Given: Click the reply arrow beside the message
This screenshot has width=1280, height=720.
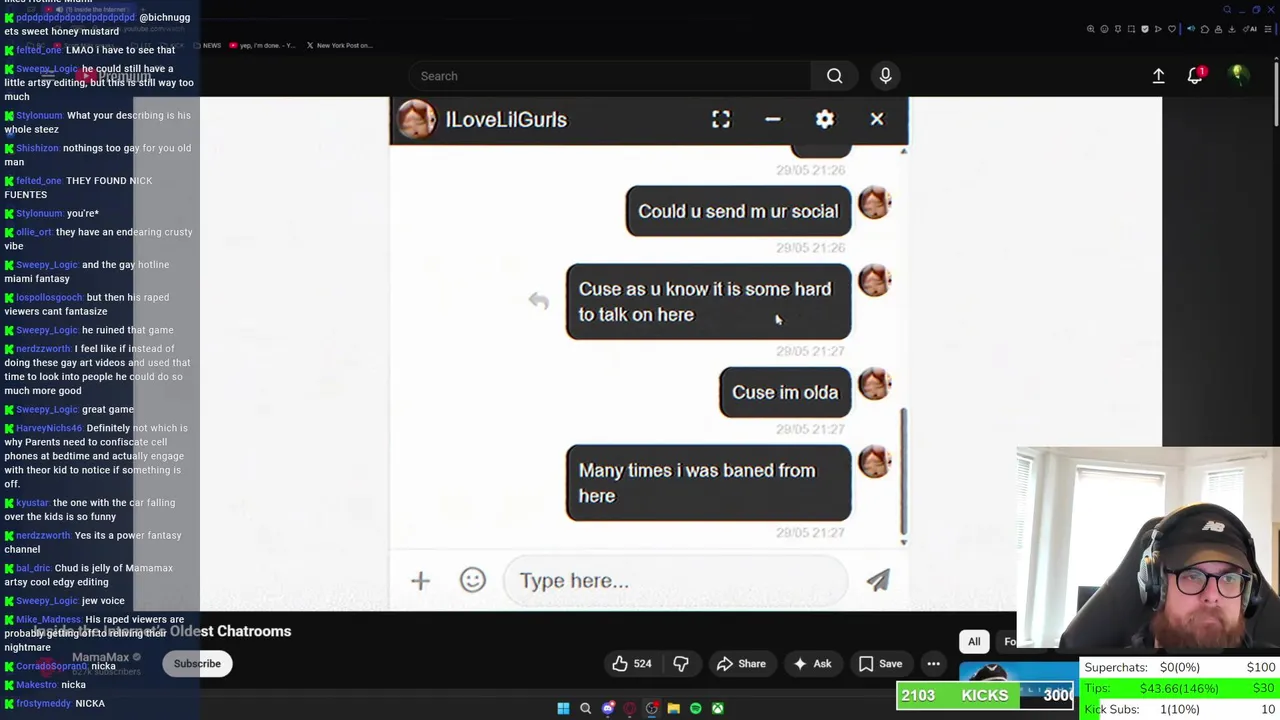Looking at the screenshot, I should coord(538,301).
